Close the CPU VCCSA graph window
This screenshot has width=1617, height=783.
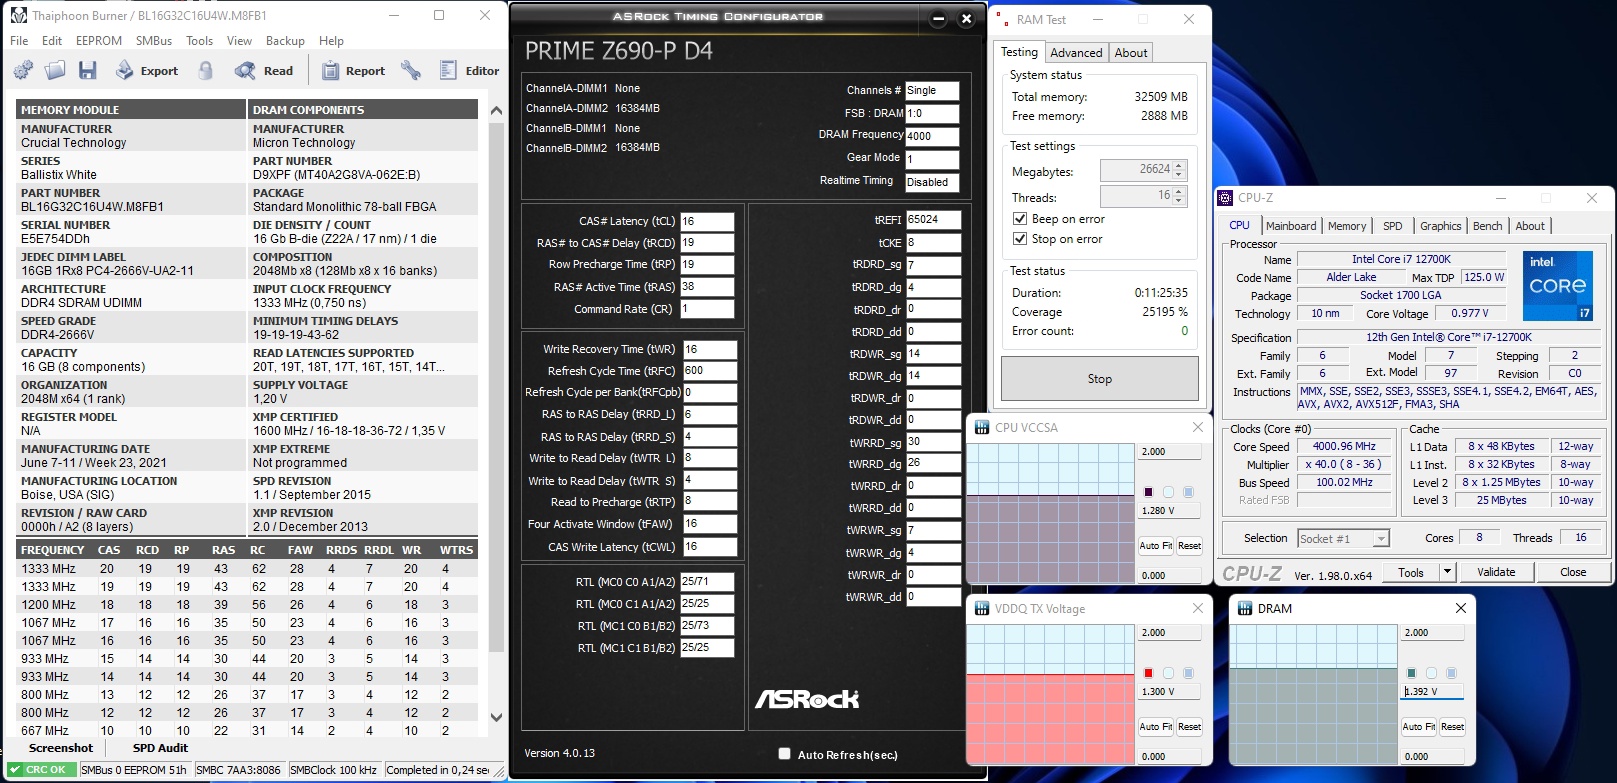1198,427
